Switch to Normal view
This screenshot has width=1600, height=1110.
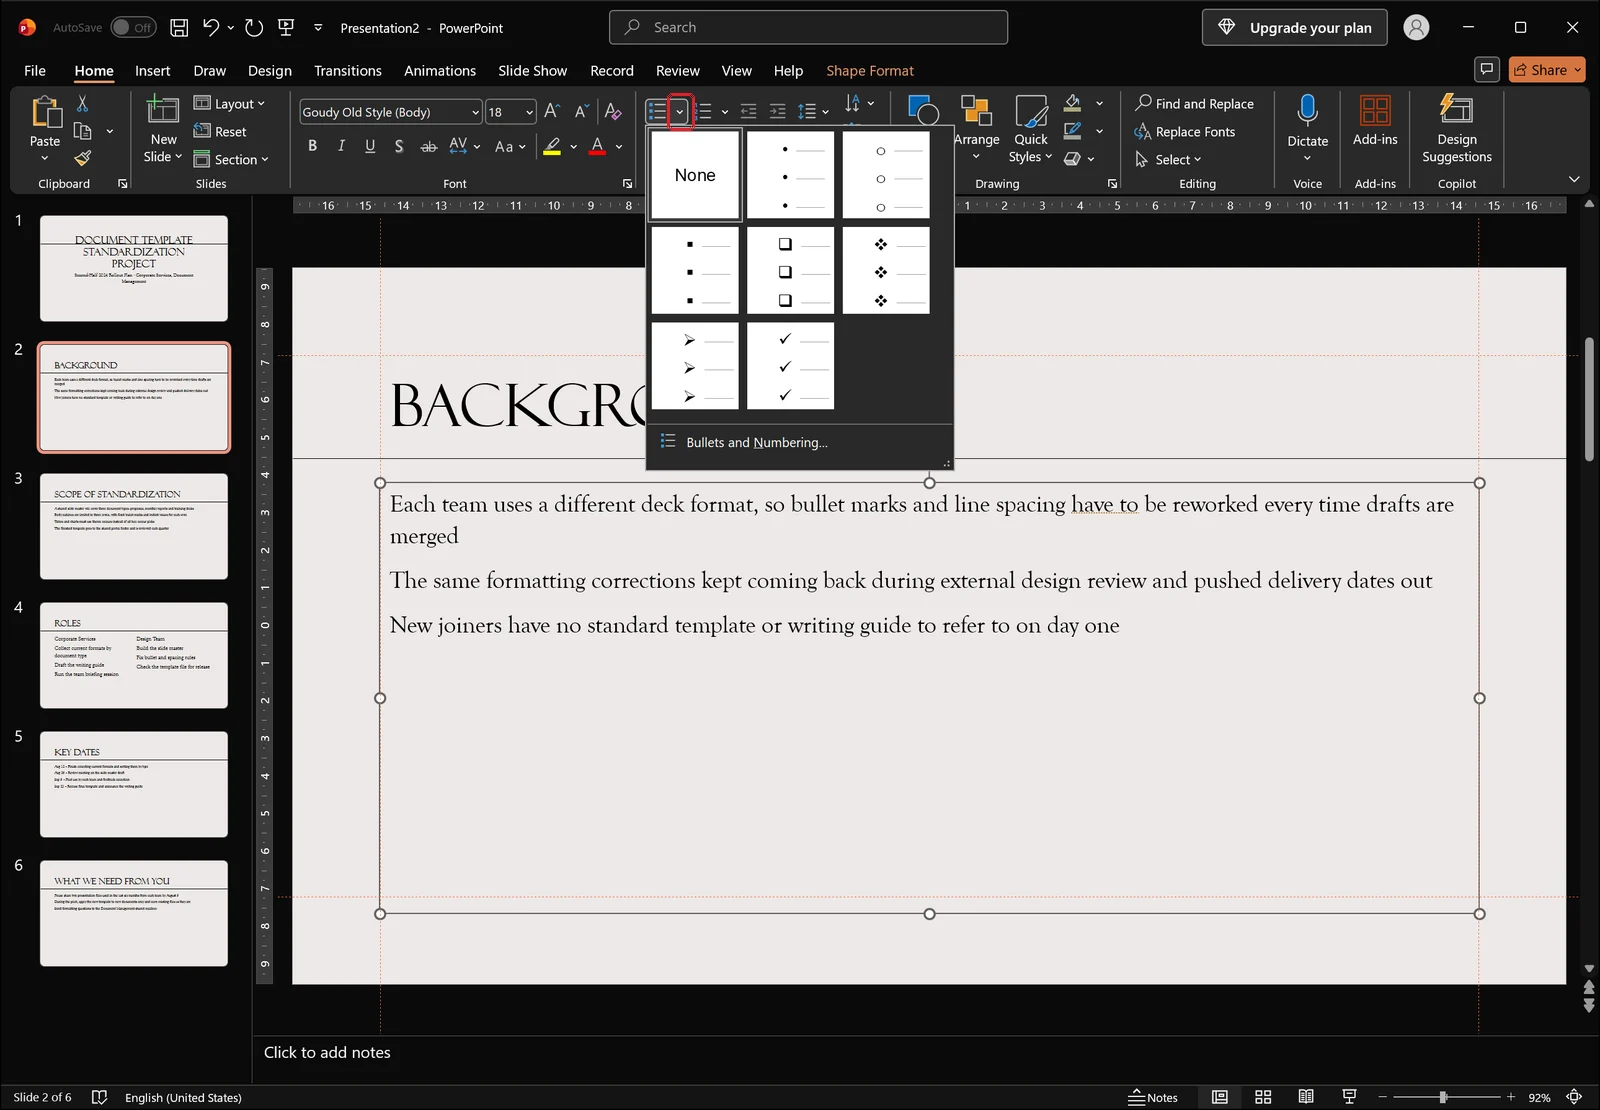(1220, 1097)
